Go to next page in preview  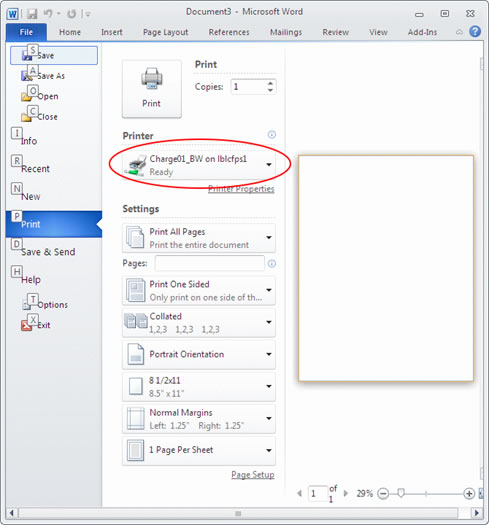(x=346, y=493)
